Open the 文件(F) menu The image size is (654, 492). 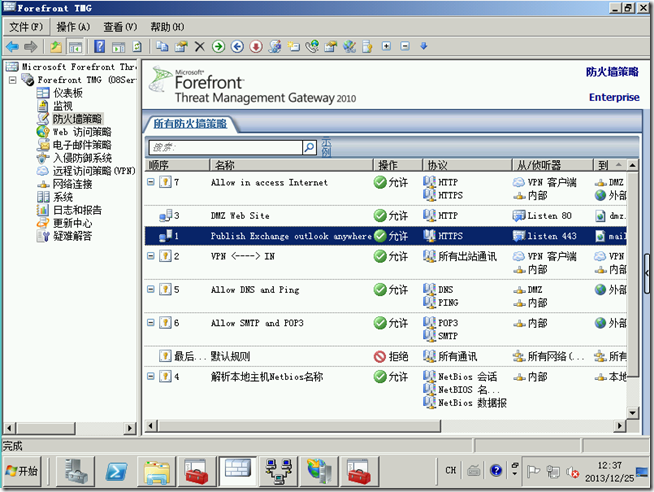click(x=26, y=27)
